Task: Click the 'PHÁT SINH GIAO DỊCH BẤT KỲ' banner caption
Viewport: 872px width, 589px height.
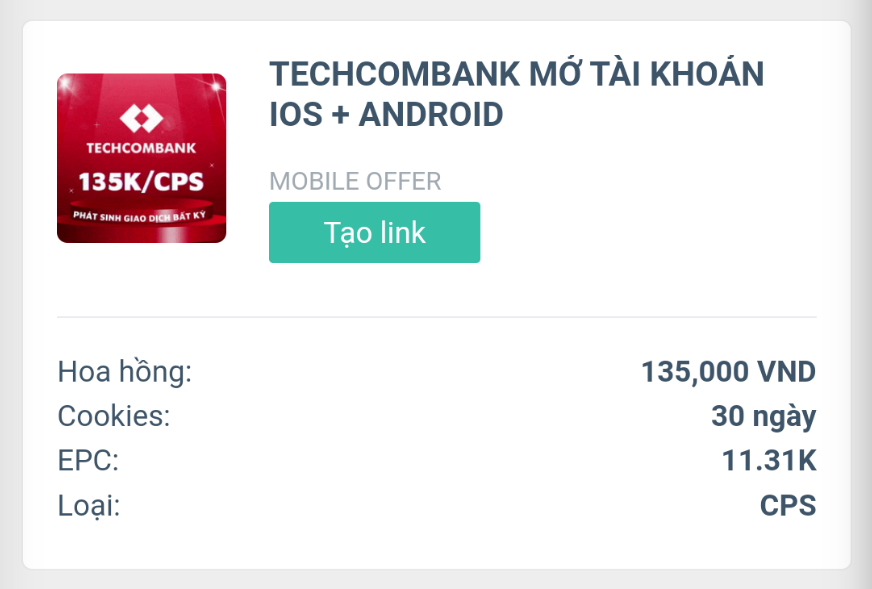Action: coord(141,216)
